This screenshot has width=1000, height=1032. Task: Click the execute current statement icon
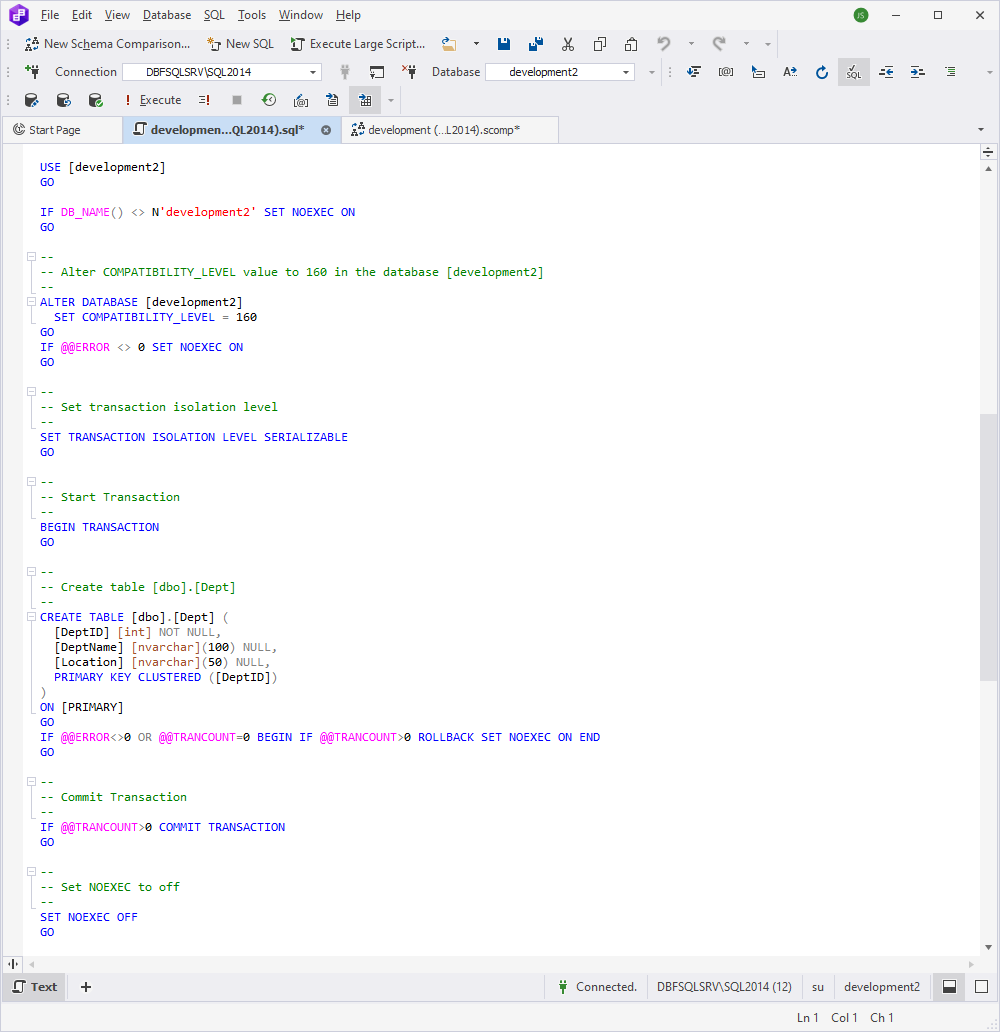[204, 100]
